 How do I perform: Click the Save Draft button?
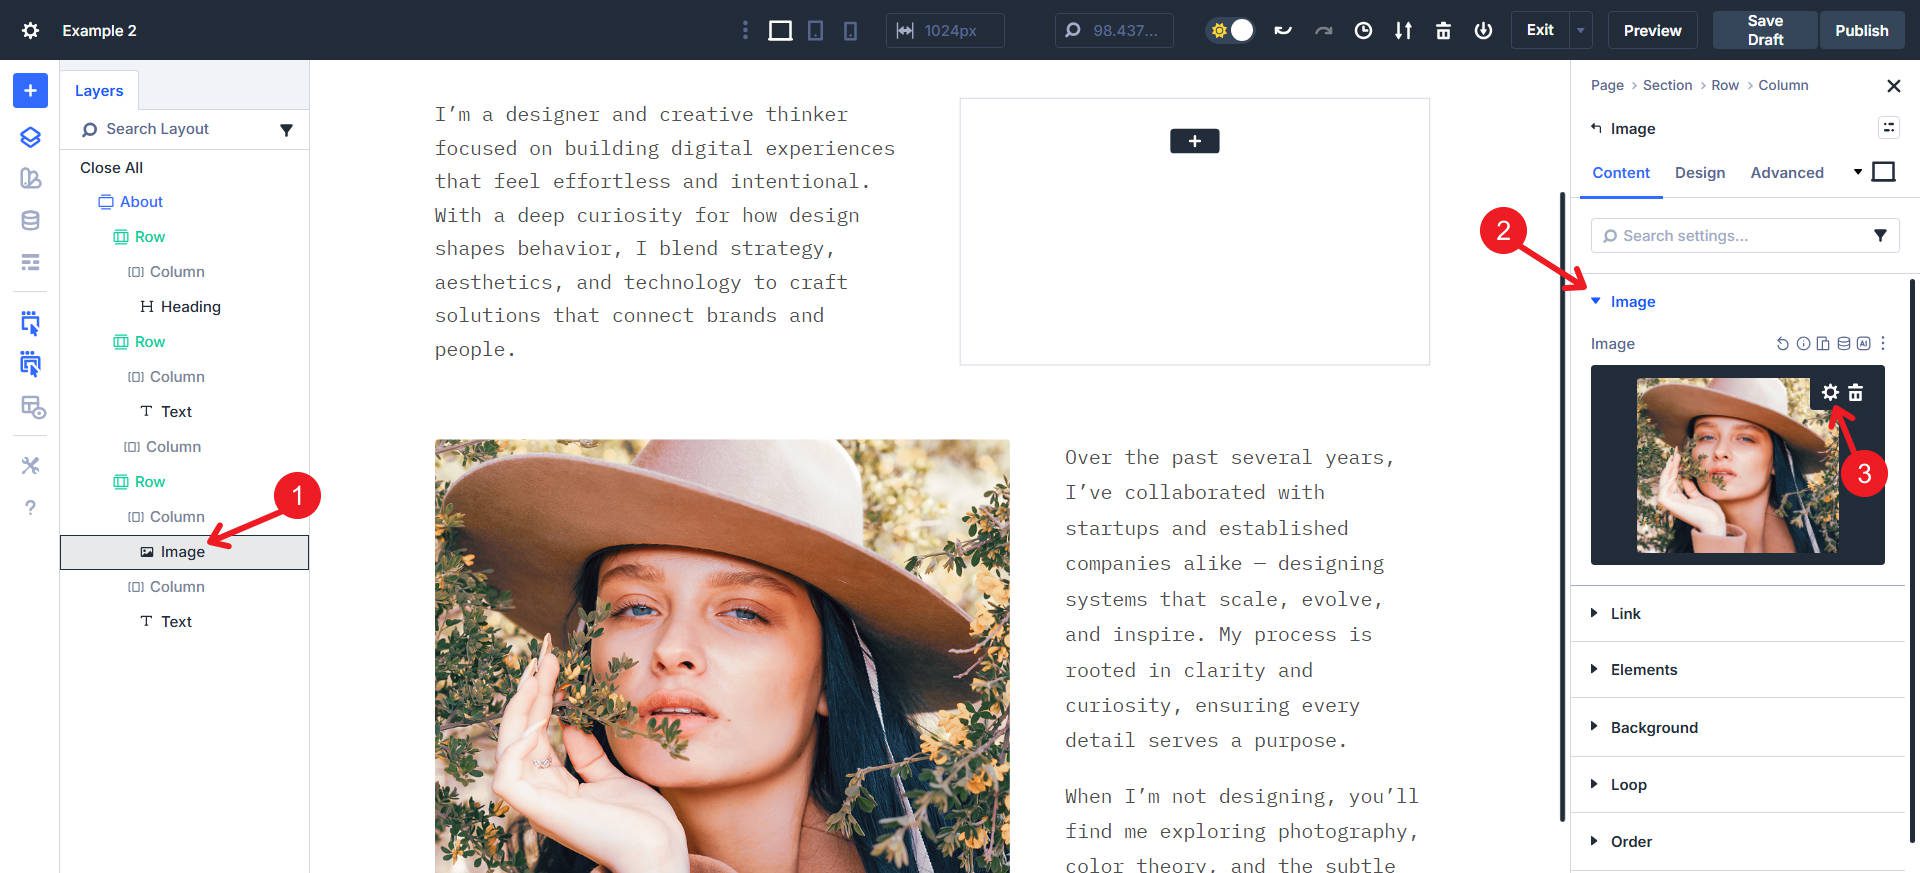(1765, 31)
